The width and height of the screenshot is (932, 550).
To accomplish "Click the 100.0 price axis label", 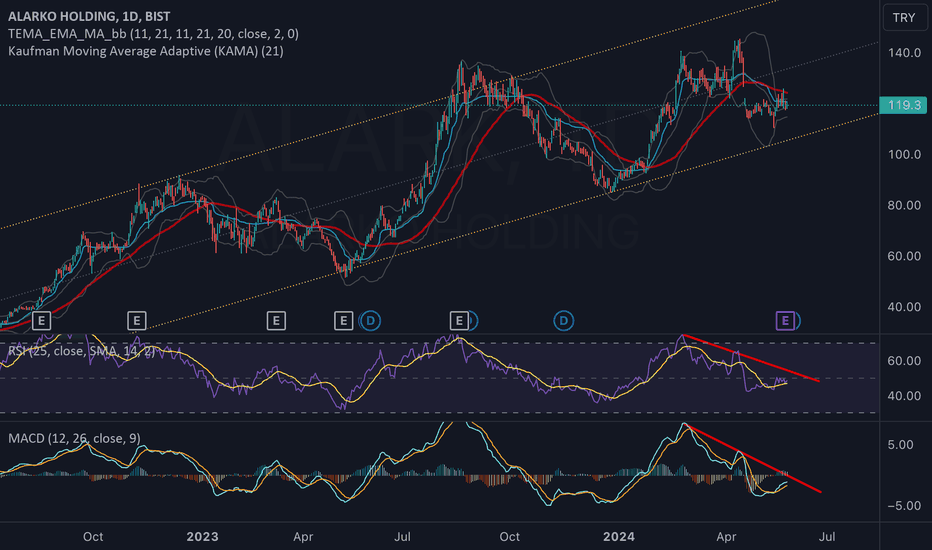I will click(x=905, y=155).
